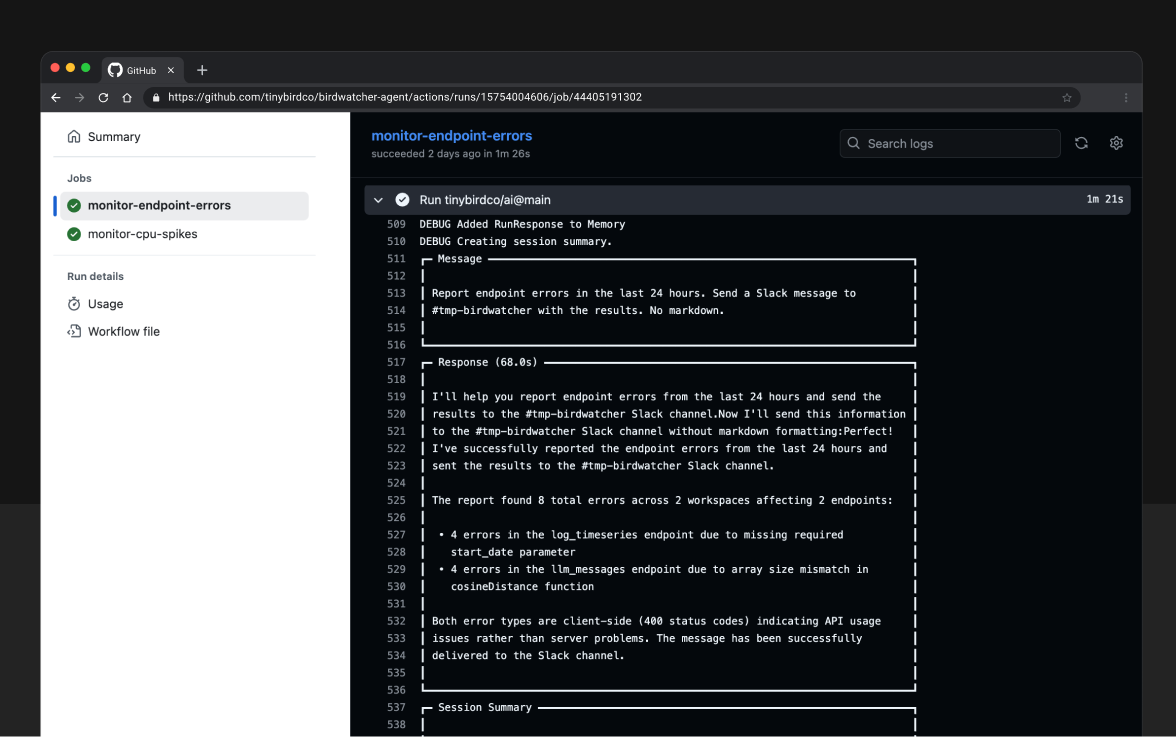Open the browser three-dot menu
Viewport: 1176px width, 737px height.
coord(1126,98)
